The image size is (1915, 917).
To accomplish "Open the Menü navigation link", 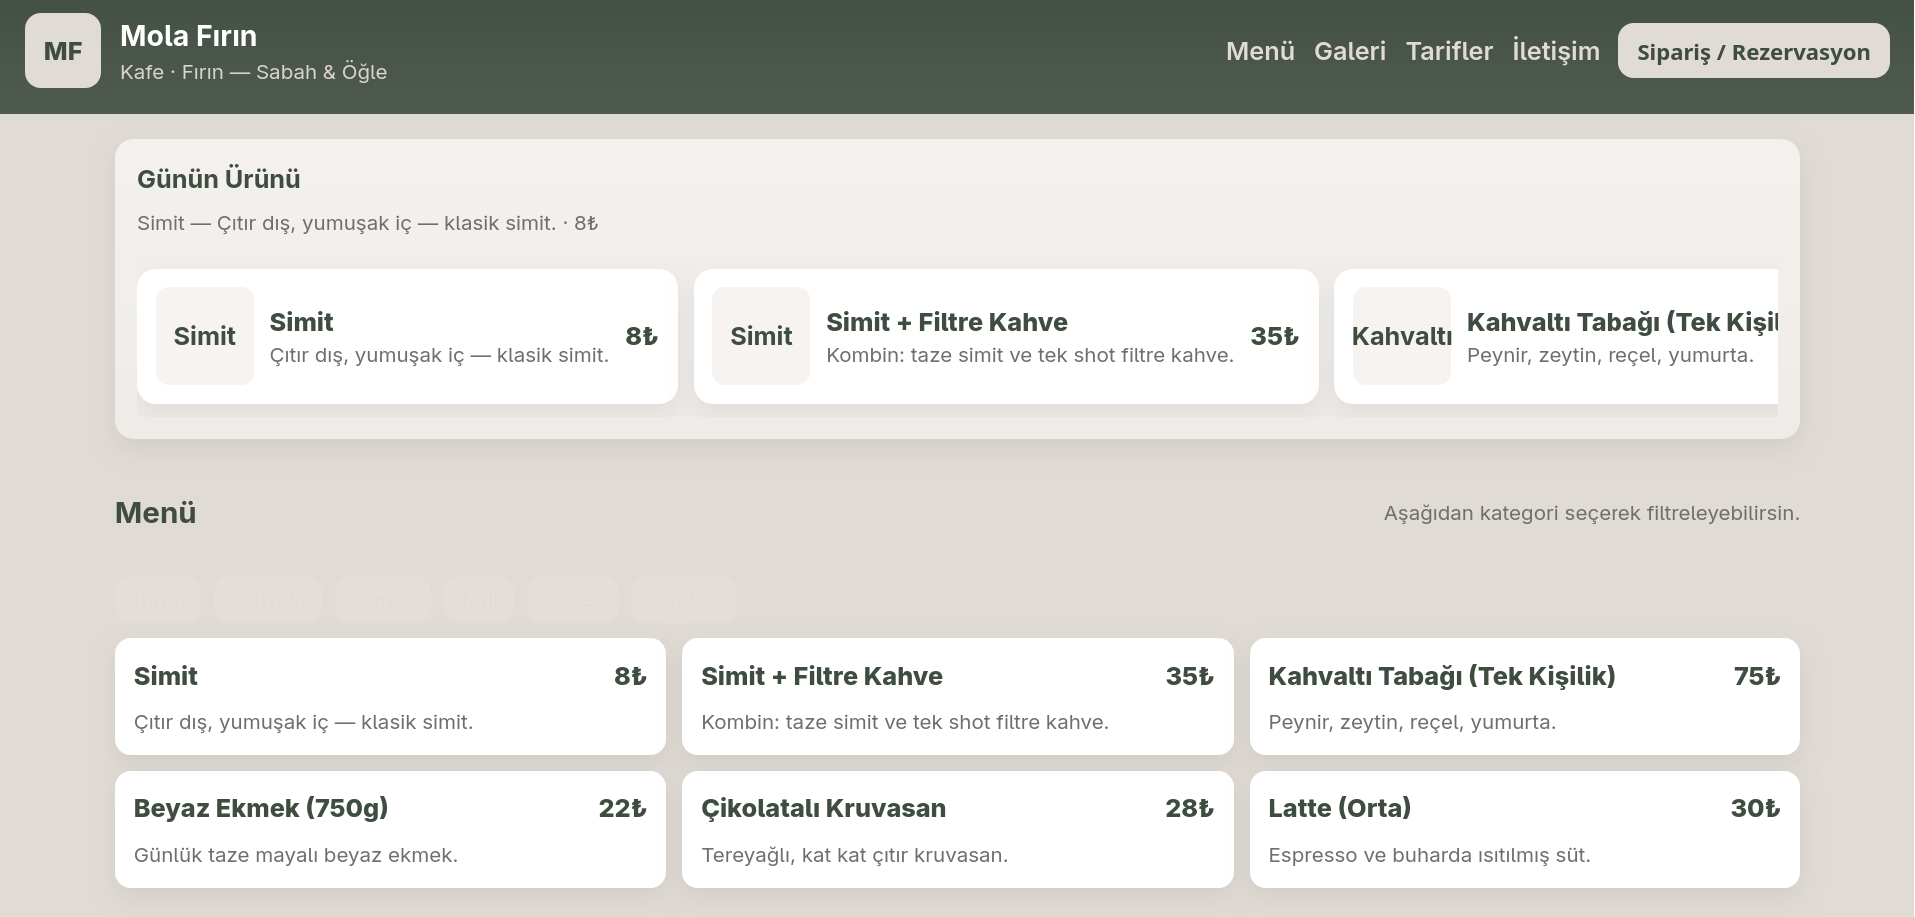I will (1259, 51).
